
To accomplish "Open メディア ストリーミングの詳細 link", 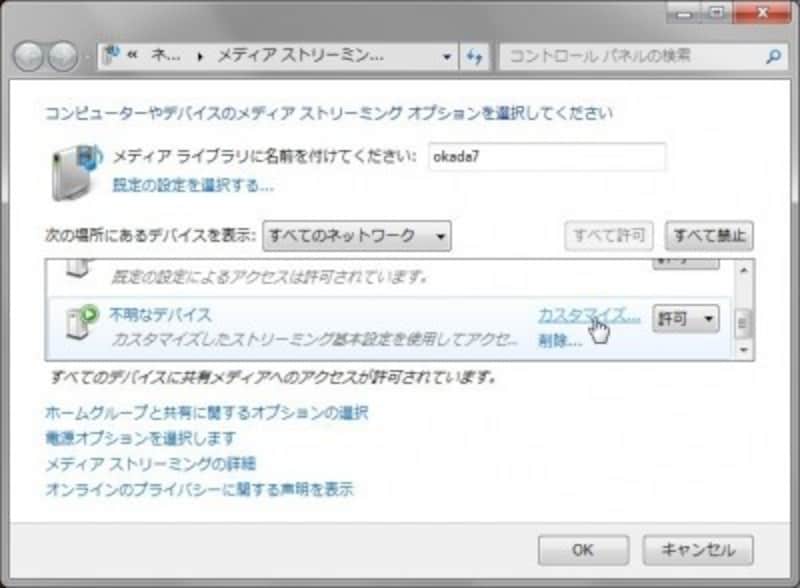I will point(151,464).
